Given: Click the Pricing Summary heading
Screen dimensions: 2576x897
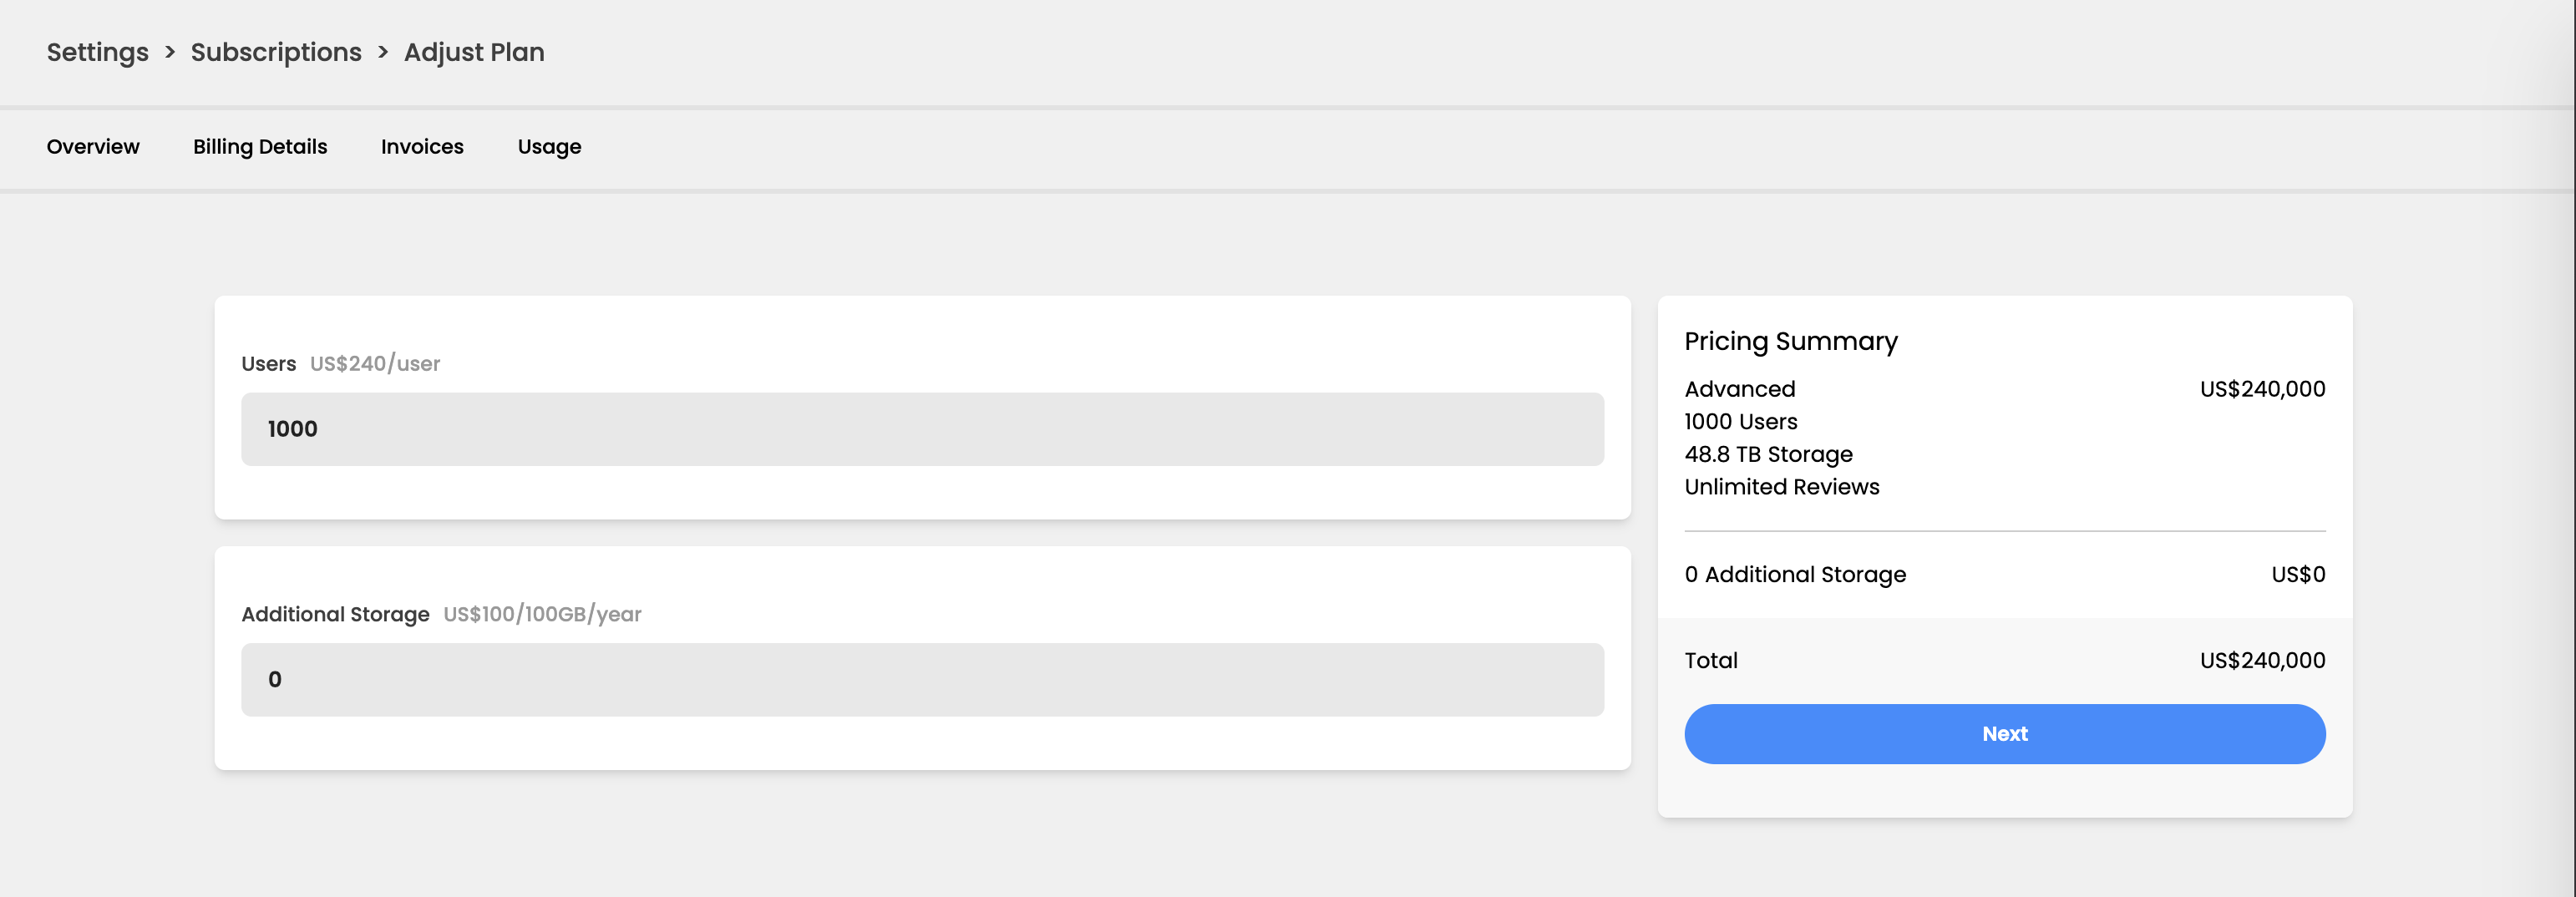Looking at the screenshot, I should (x=1790, y=342).
